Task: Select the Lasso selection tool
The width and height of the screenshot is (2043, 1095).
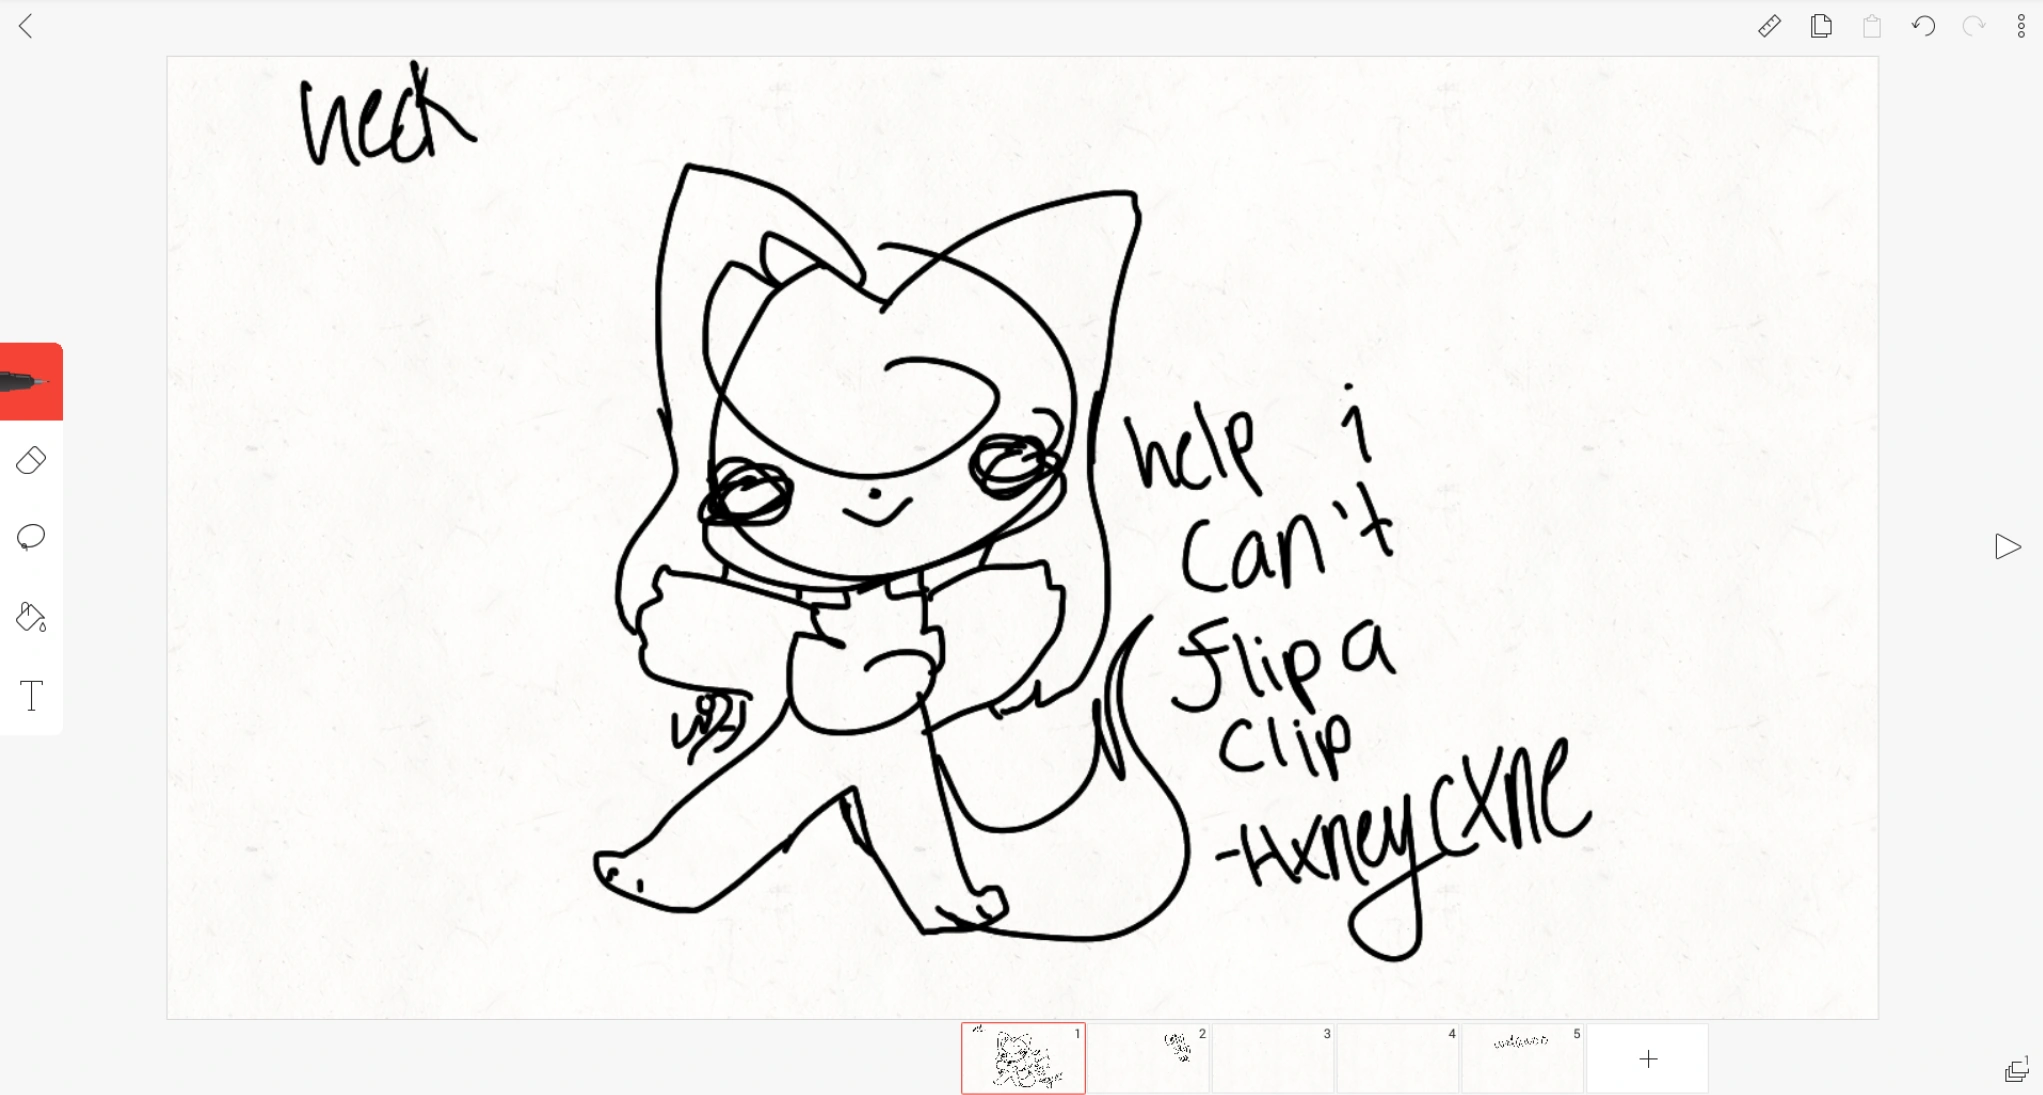Action: tap(31, 537)
